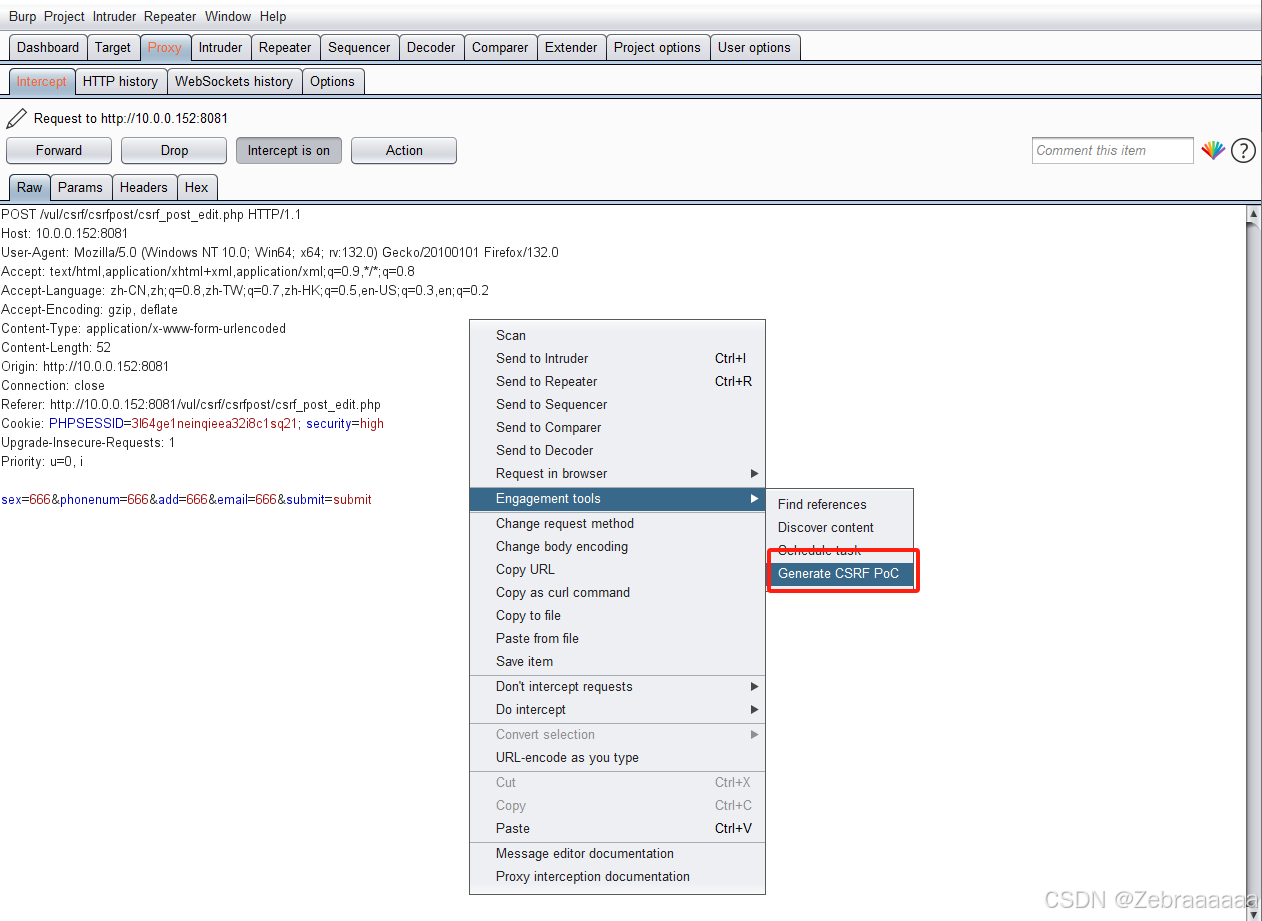The image size is (1262, 921).
Task: Open the Comparer tab
Action: [x=500, y=47]
